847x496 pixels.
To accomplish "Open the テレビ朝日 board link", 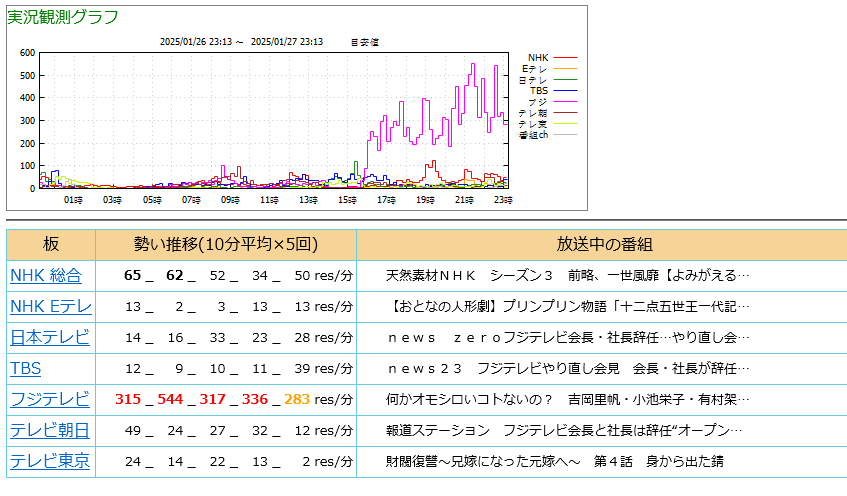I will pyautogui.click(x=50, y=431).
